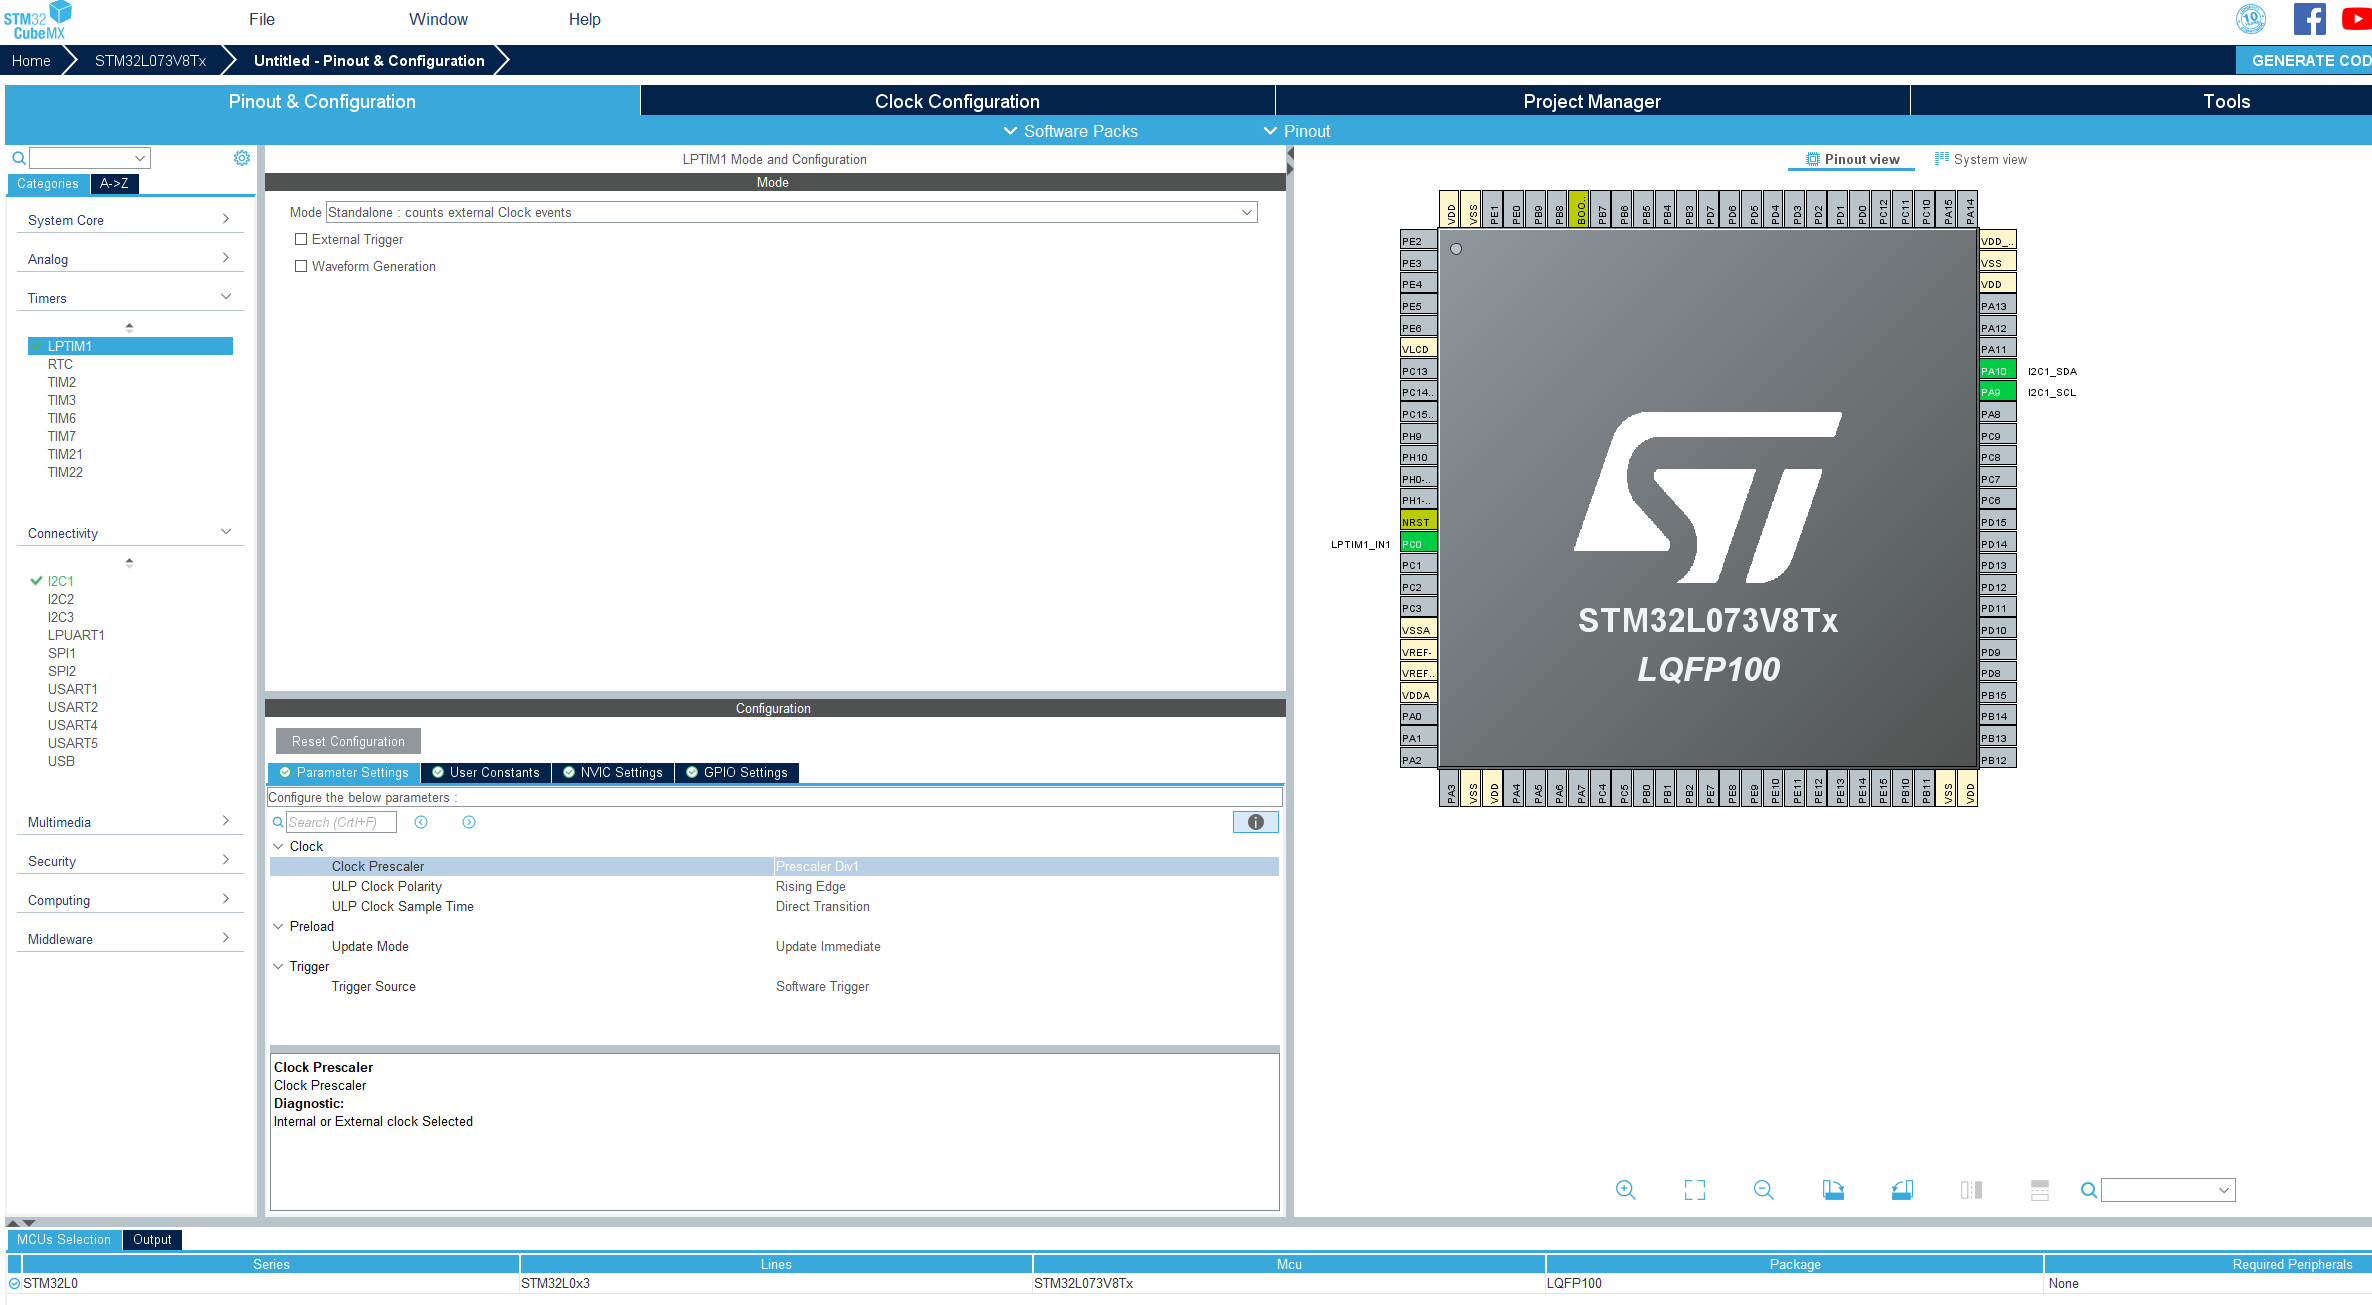Collapse the Trigger parameter group
This screenshot has height=1305, width=2372.
278,966
